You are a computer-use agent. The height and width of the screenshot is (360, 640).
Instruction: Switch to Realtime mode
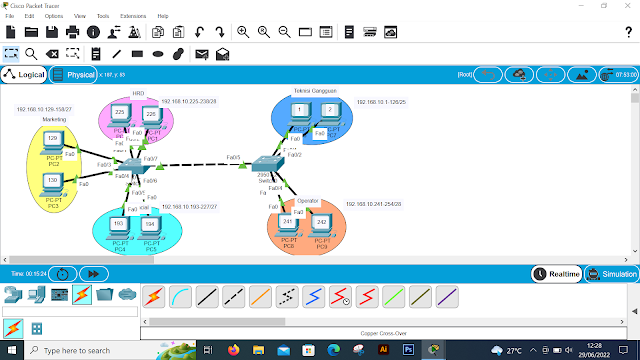pyautogui.click(x=557, y=274)
